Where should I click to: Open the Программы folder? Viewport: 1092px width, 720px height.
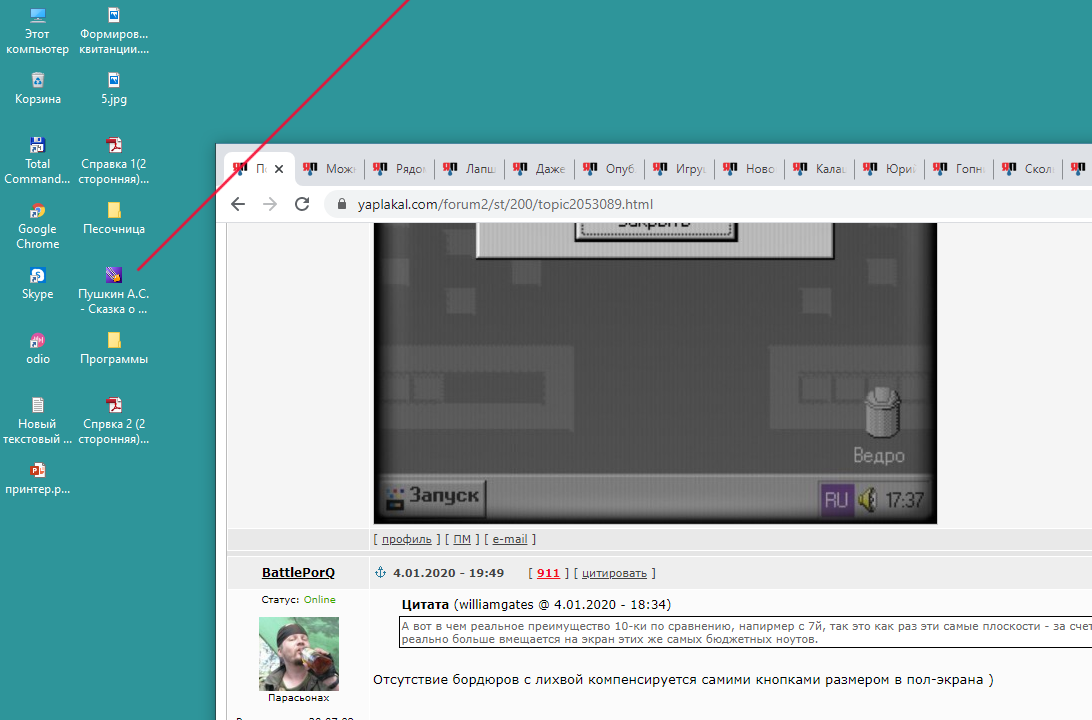tap(114, 348)
